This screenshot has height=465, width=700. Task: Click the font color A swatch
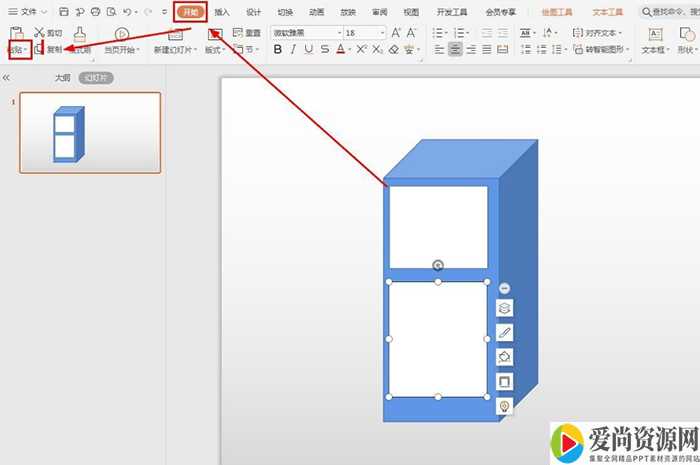pos(340,49)
